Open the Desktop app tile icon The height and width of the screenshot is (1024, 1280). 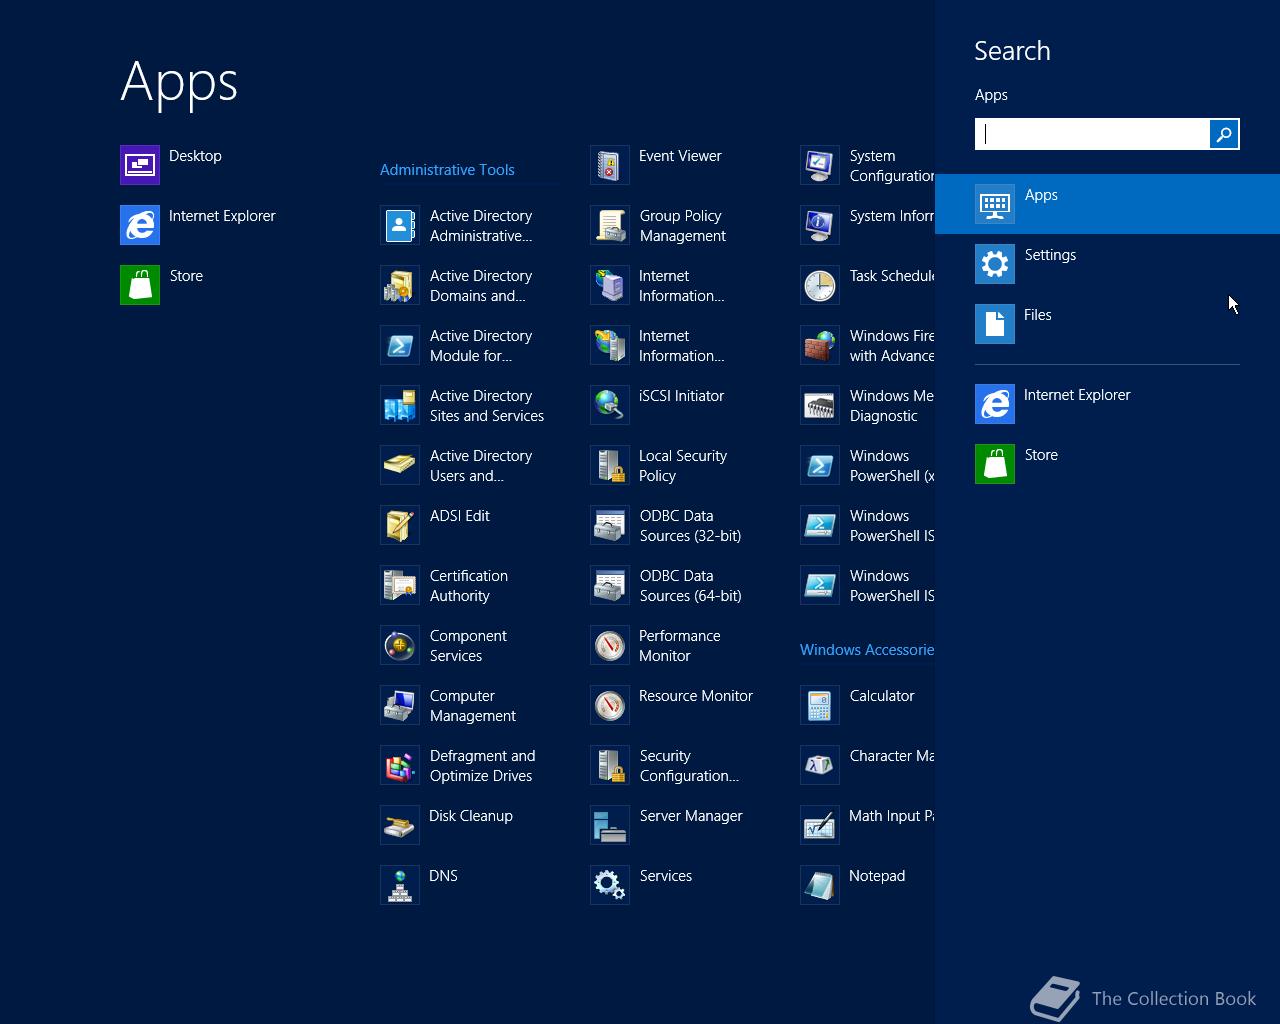[x=140, y=165]
